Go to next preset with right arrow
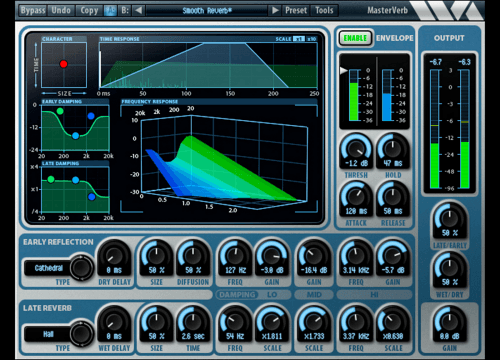Viewport: 500px width, 360px height. 275,10
